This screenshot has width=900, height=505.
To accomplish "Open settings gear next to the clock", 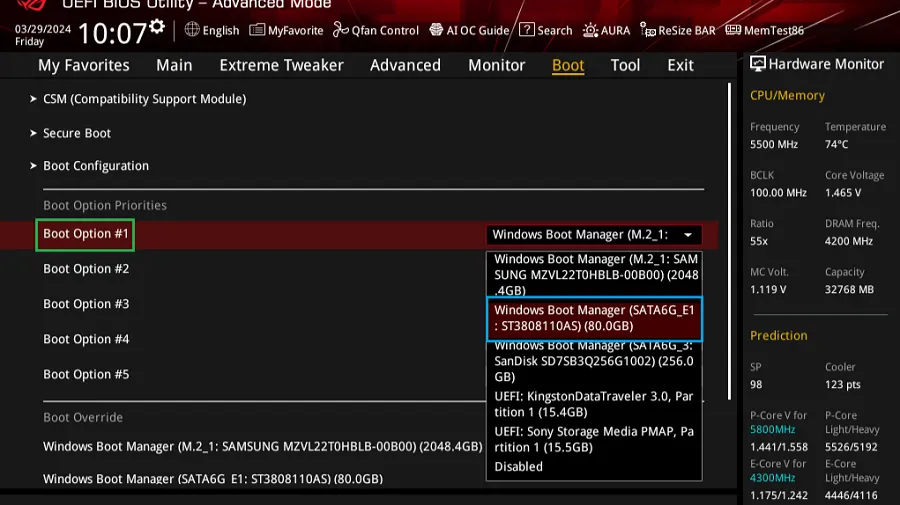I will pos(157,26).
